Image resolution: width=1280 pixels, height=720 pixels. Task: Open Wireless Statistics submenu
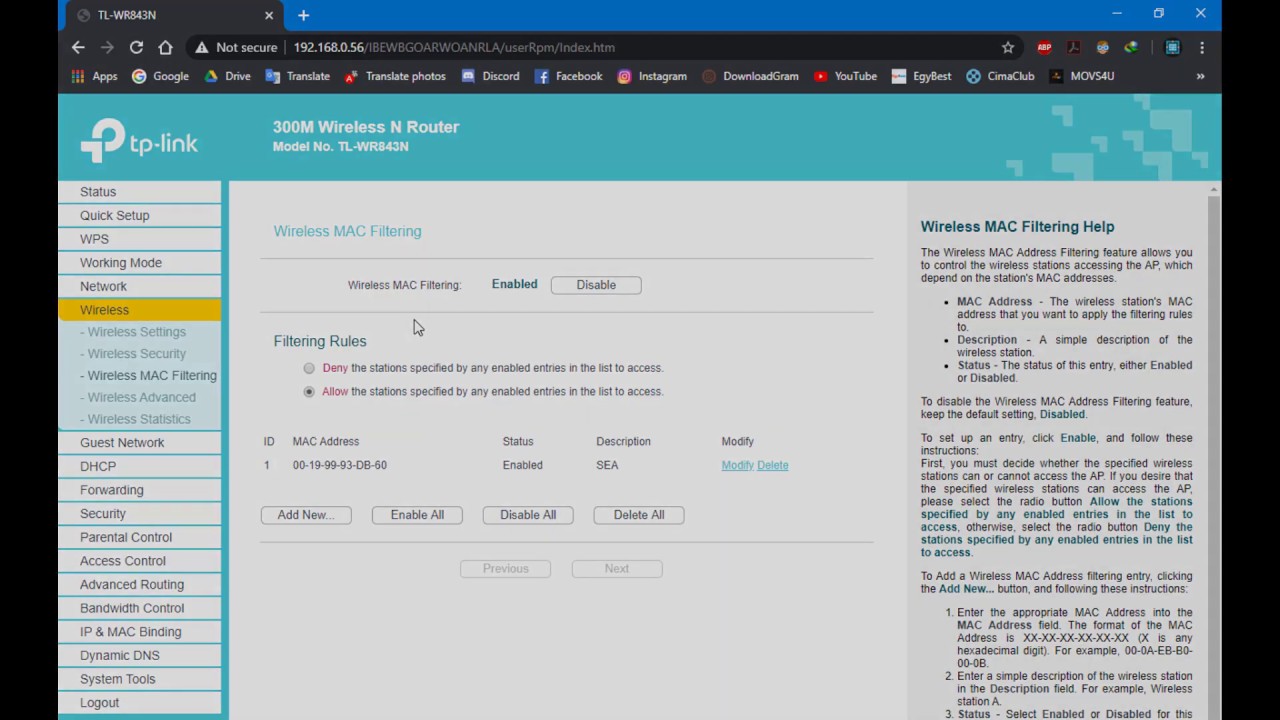pyautogui.click(x=135, y=420)
